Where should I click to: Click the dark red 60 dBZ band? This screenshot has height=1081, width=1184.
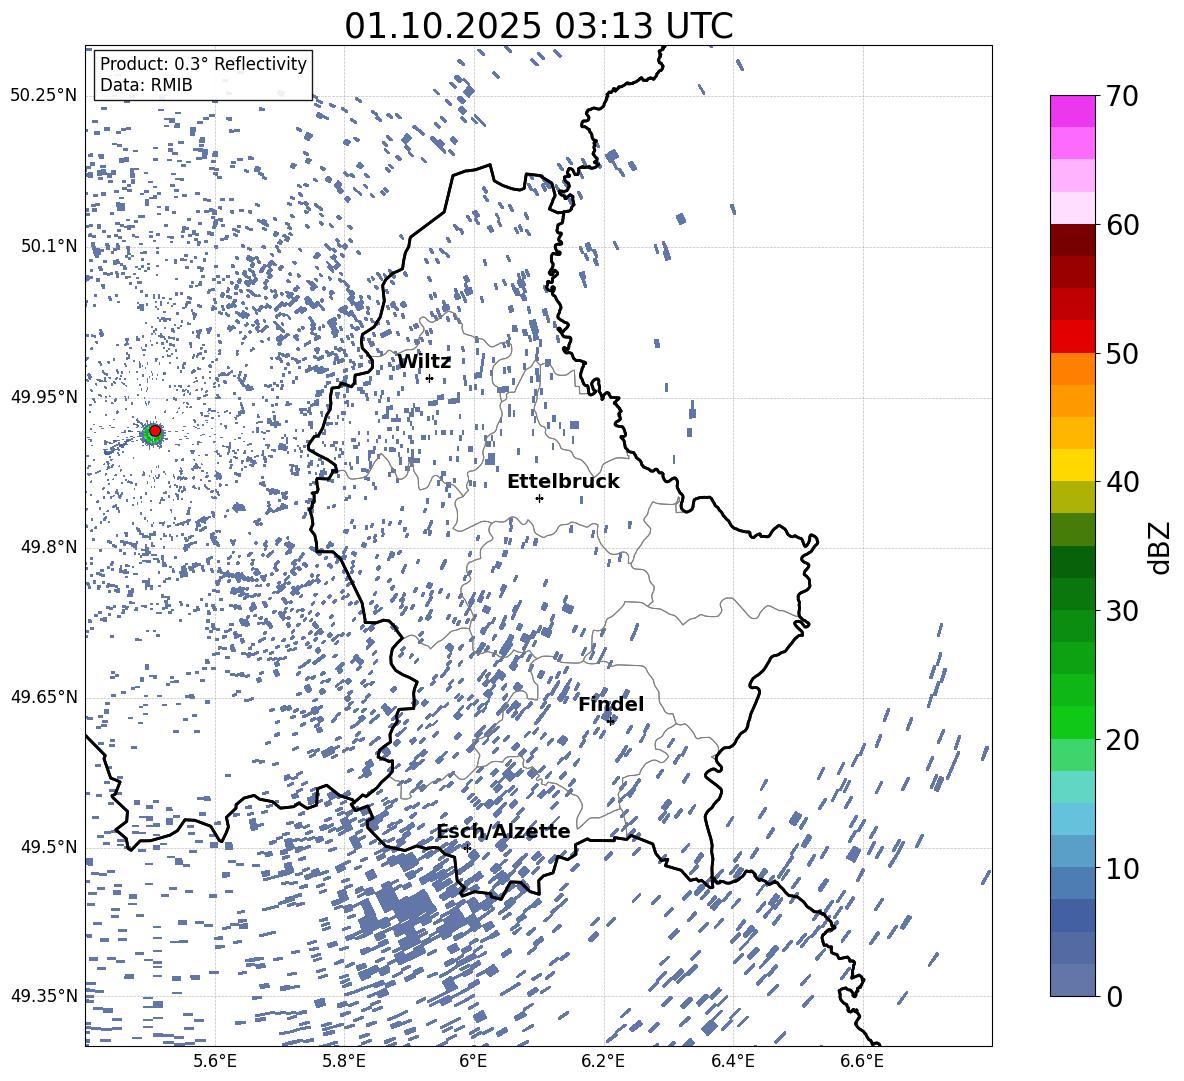pos(1073,240)
